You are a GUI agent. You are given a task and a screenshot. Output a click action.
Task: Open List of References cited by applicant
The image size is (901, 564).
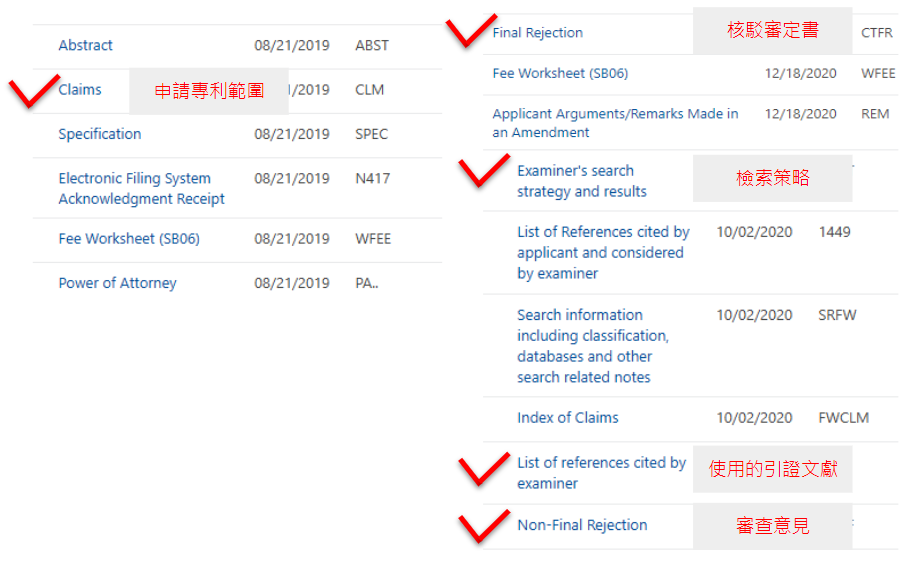603,252
